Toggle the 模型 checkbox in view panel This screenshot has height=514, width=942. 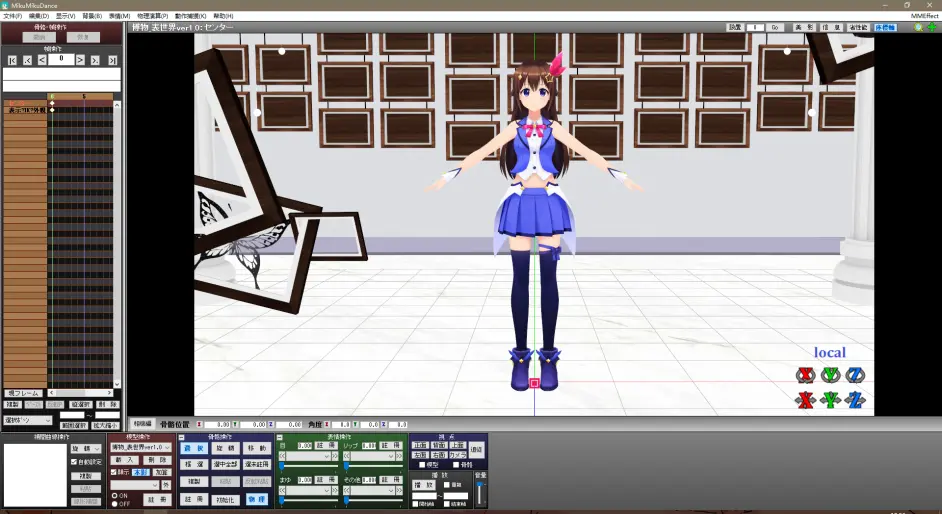coord(422,464)
